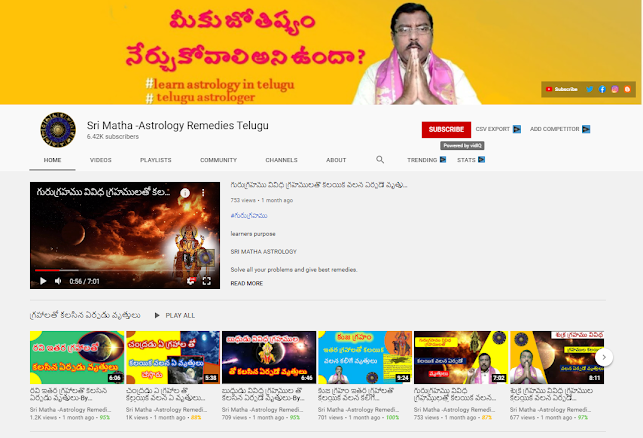Open title of the 677 views video

[x=551, y=394]
